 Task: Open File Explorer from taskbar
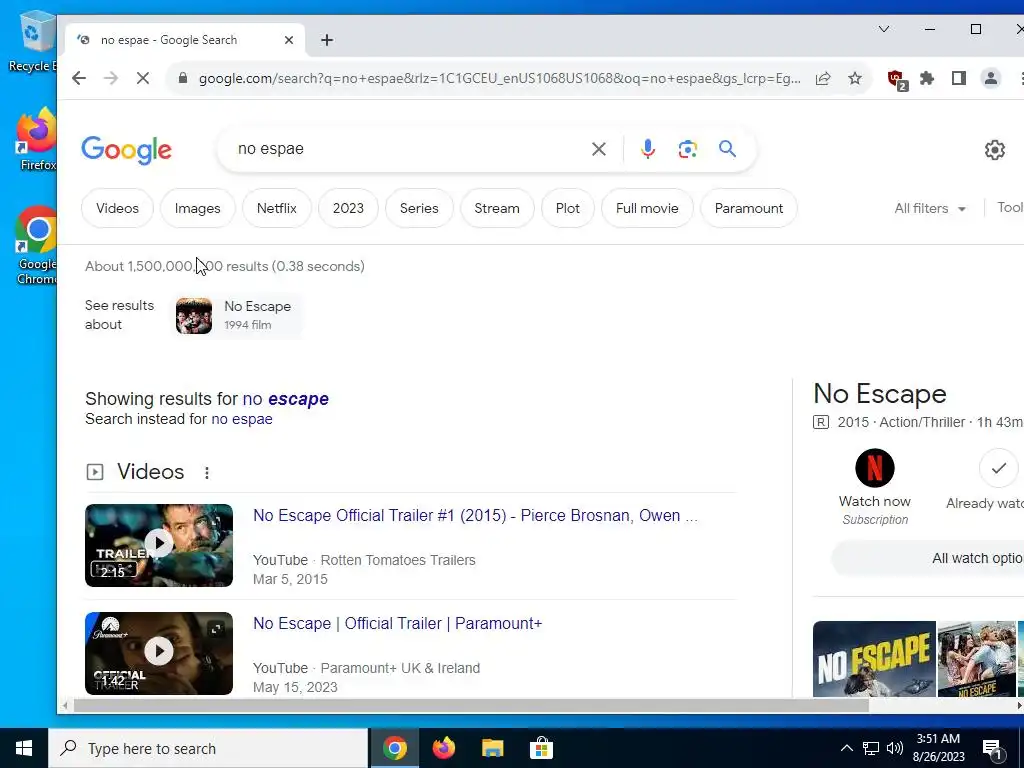pos(492,748)
